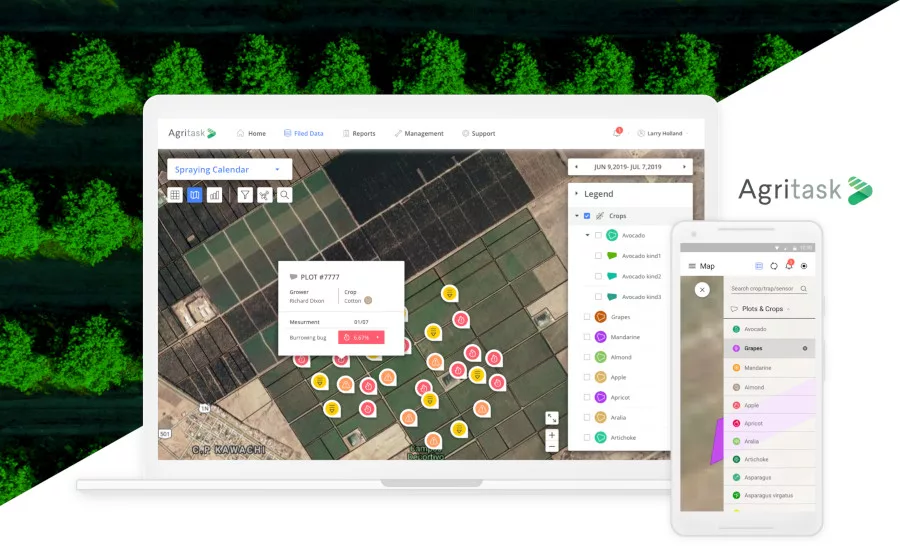Image resolution: width=900 pixels, height=550 pixels.
Task: Click the PLOT #7777 flag icon
Action: point(293,277)
